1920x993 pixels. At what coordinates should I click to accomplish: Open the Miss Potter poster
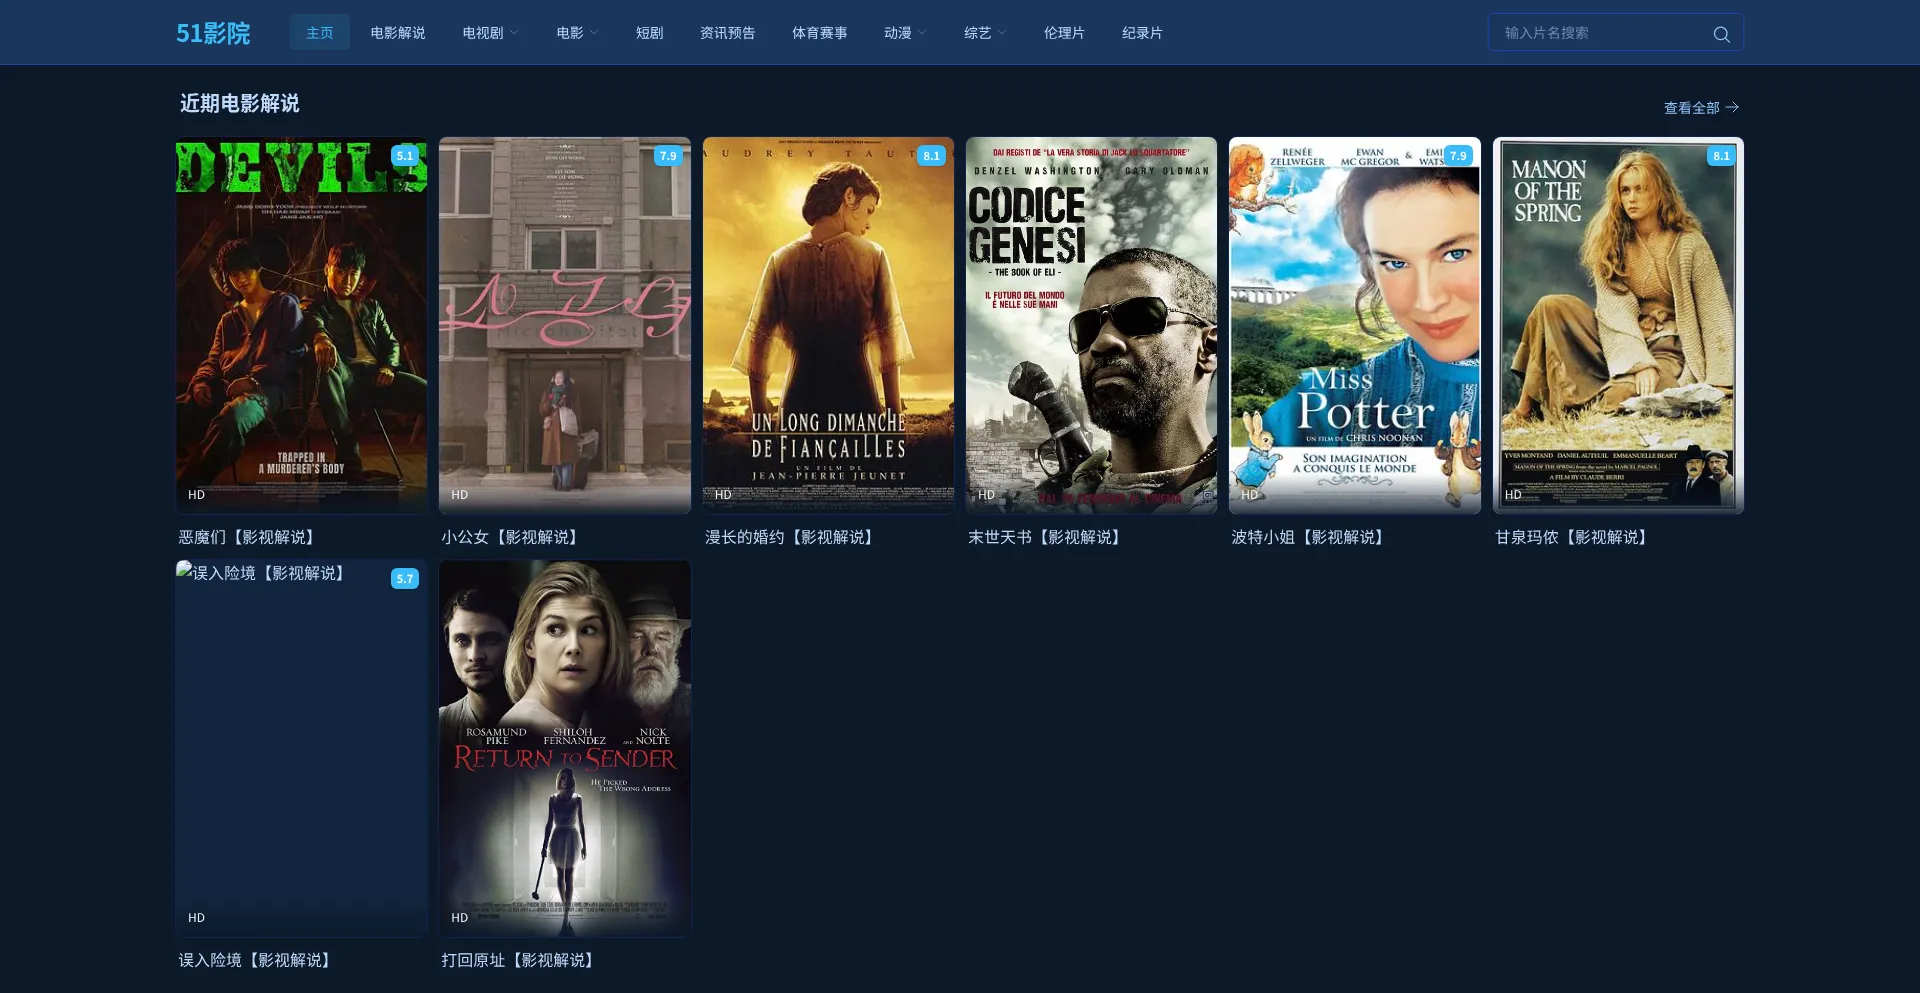[1355, 326]
